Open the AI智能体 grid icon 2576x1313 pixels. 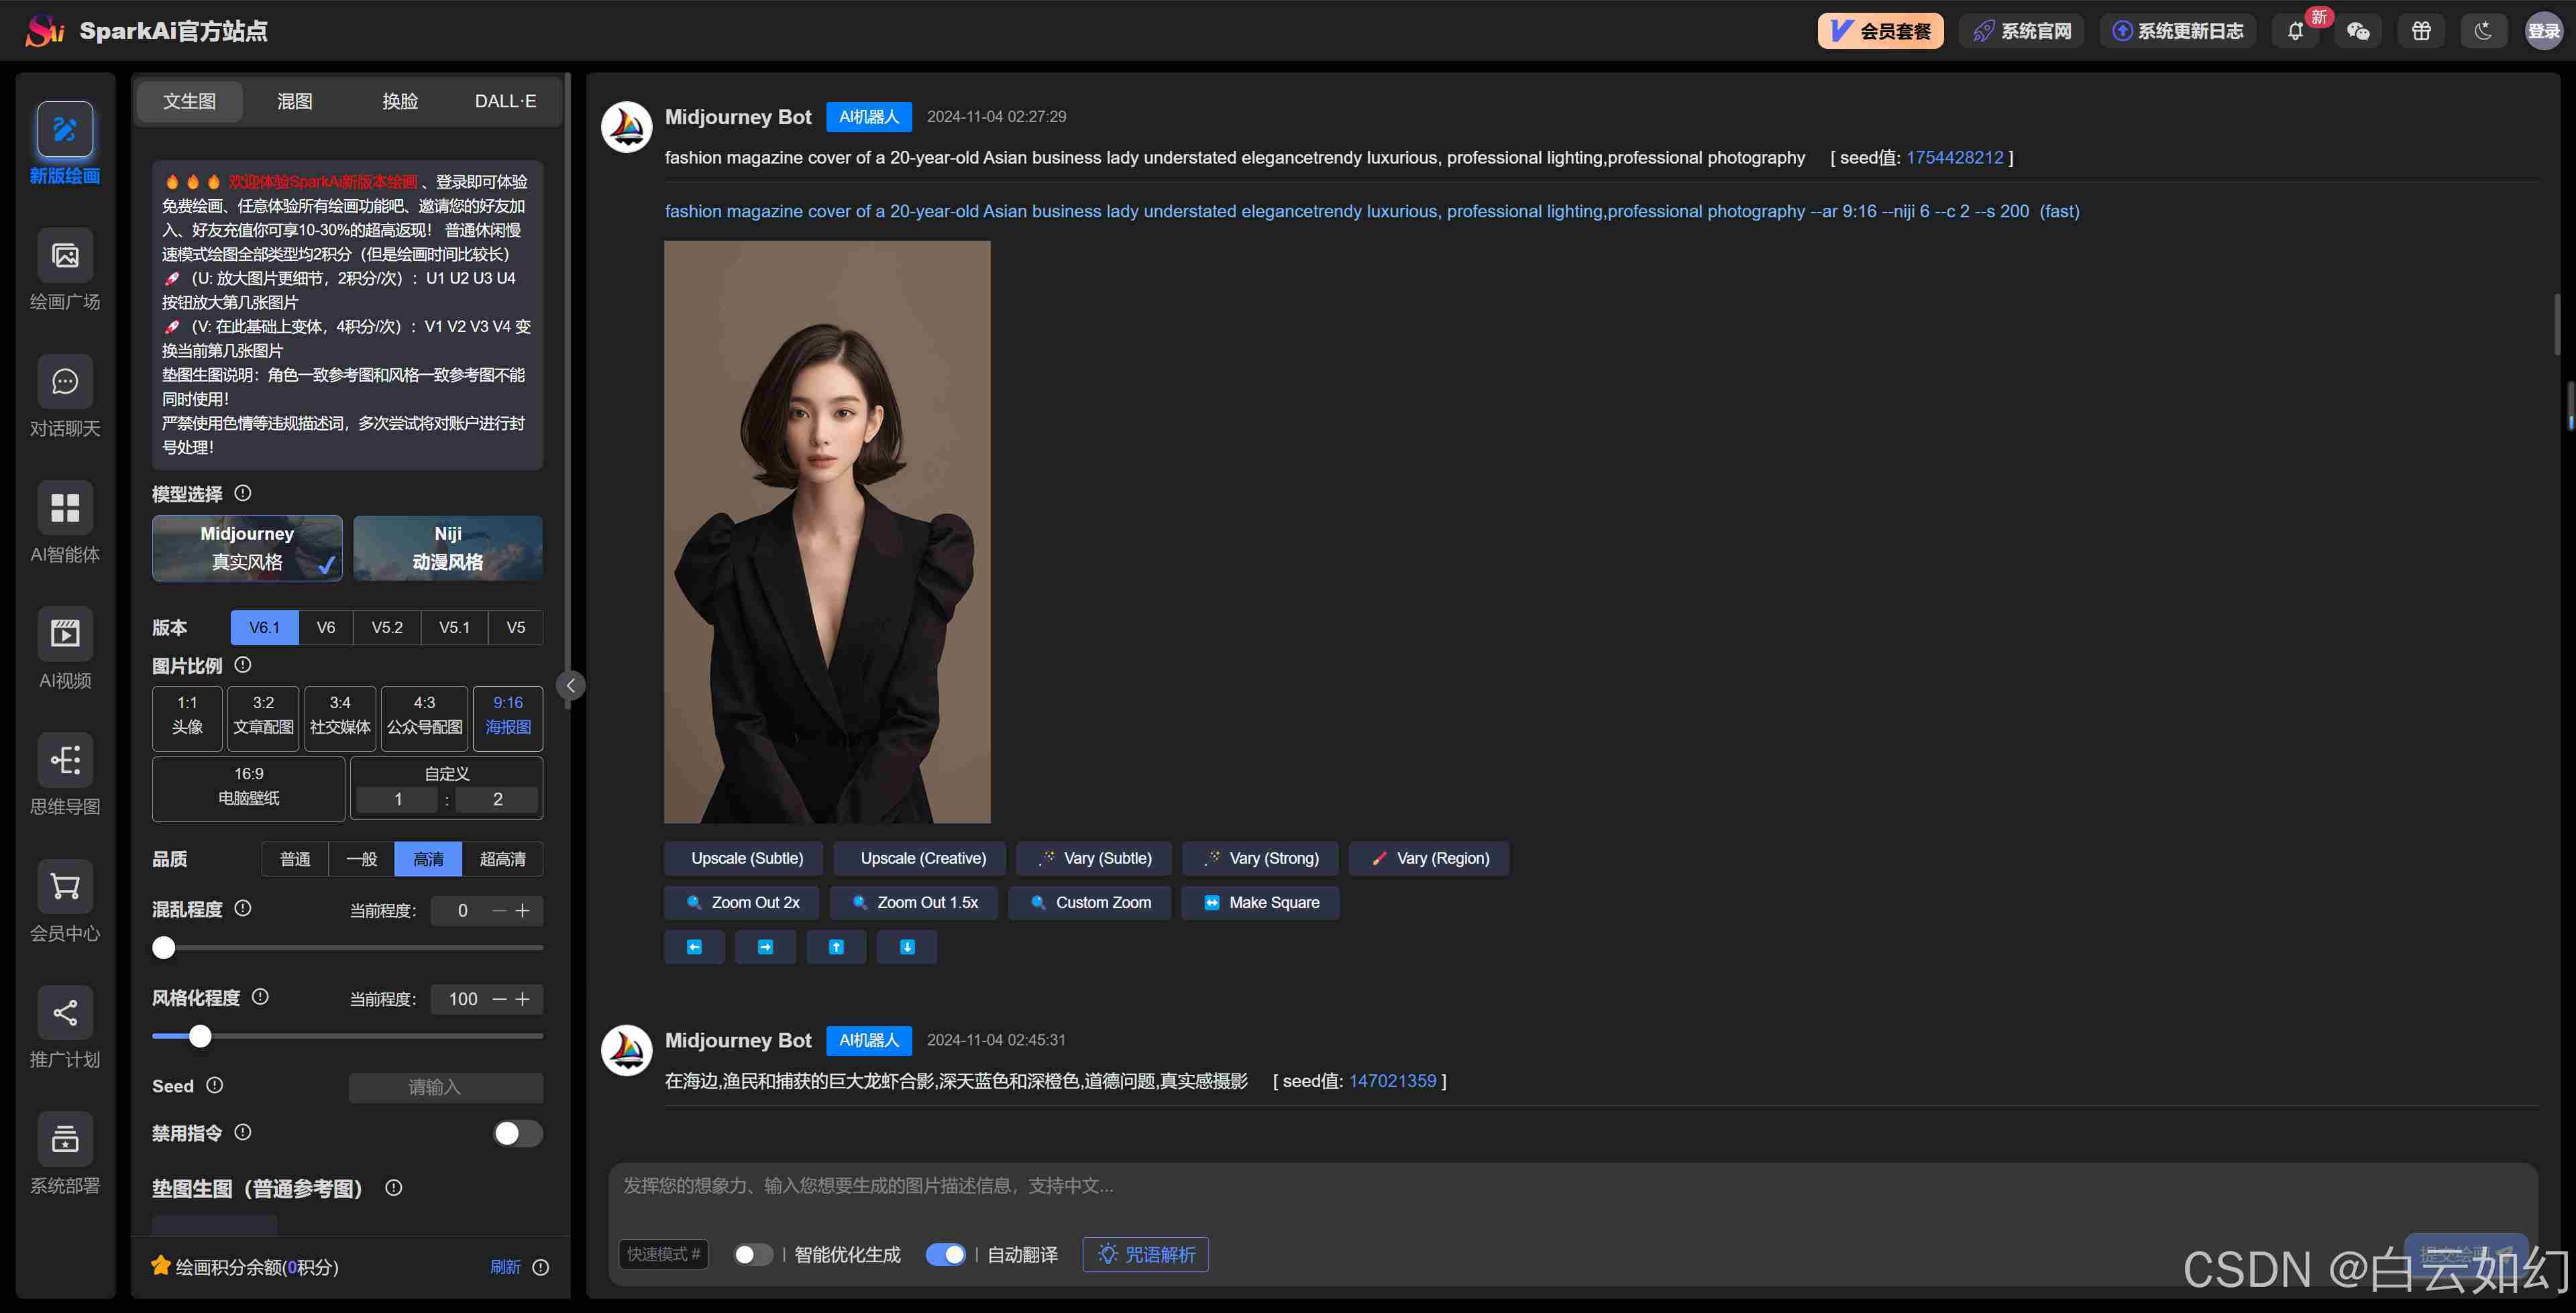point(65,508)
